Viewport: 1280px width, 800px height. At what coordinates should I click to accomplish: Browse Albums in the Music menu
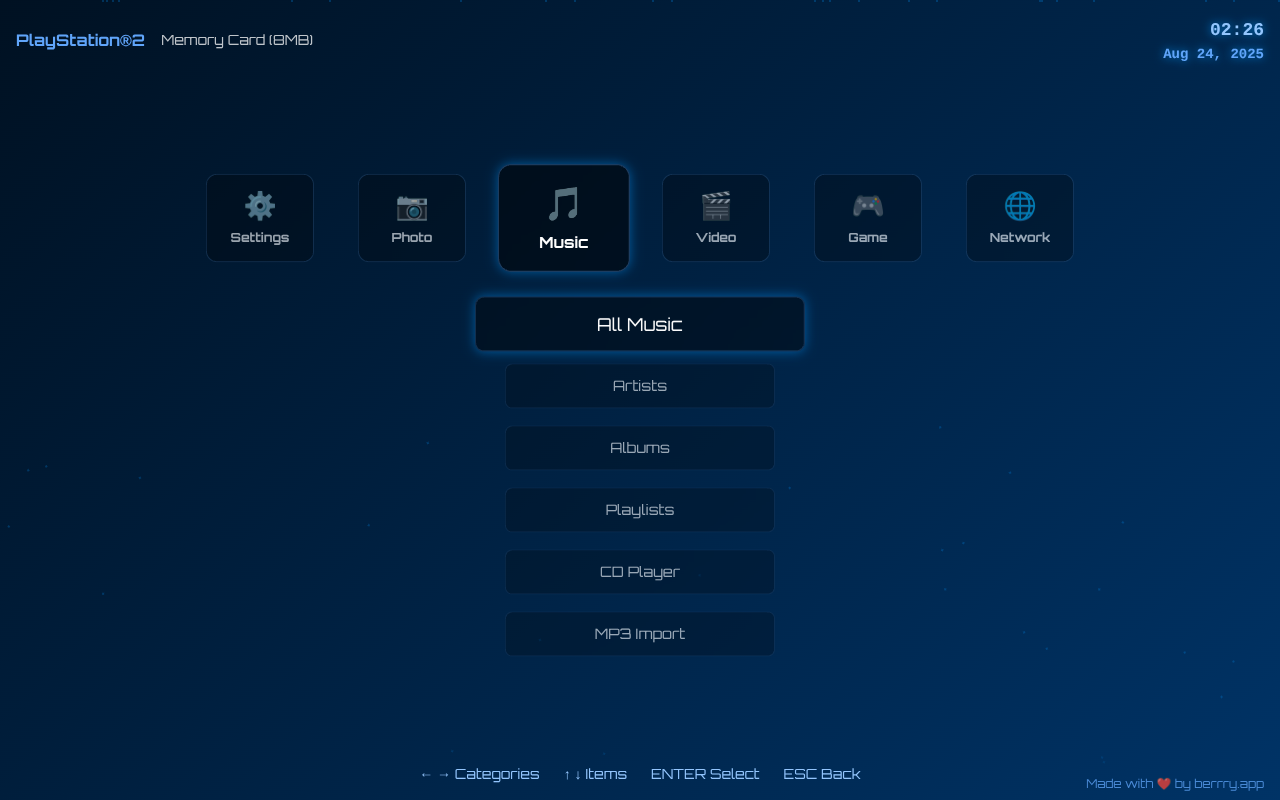[x=639, y=448]
